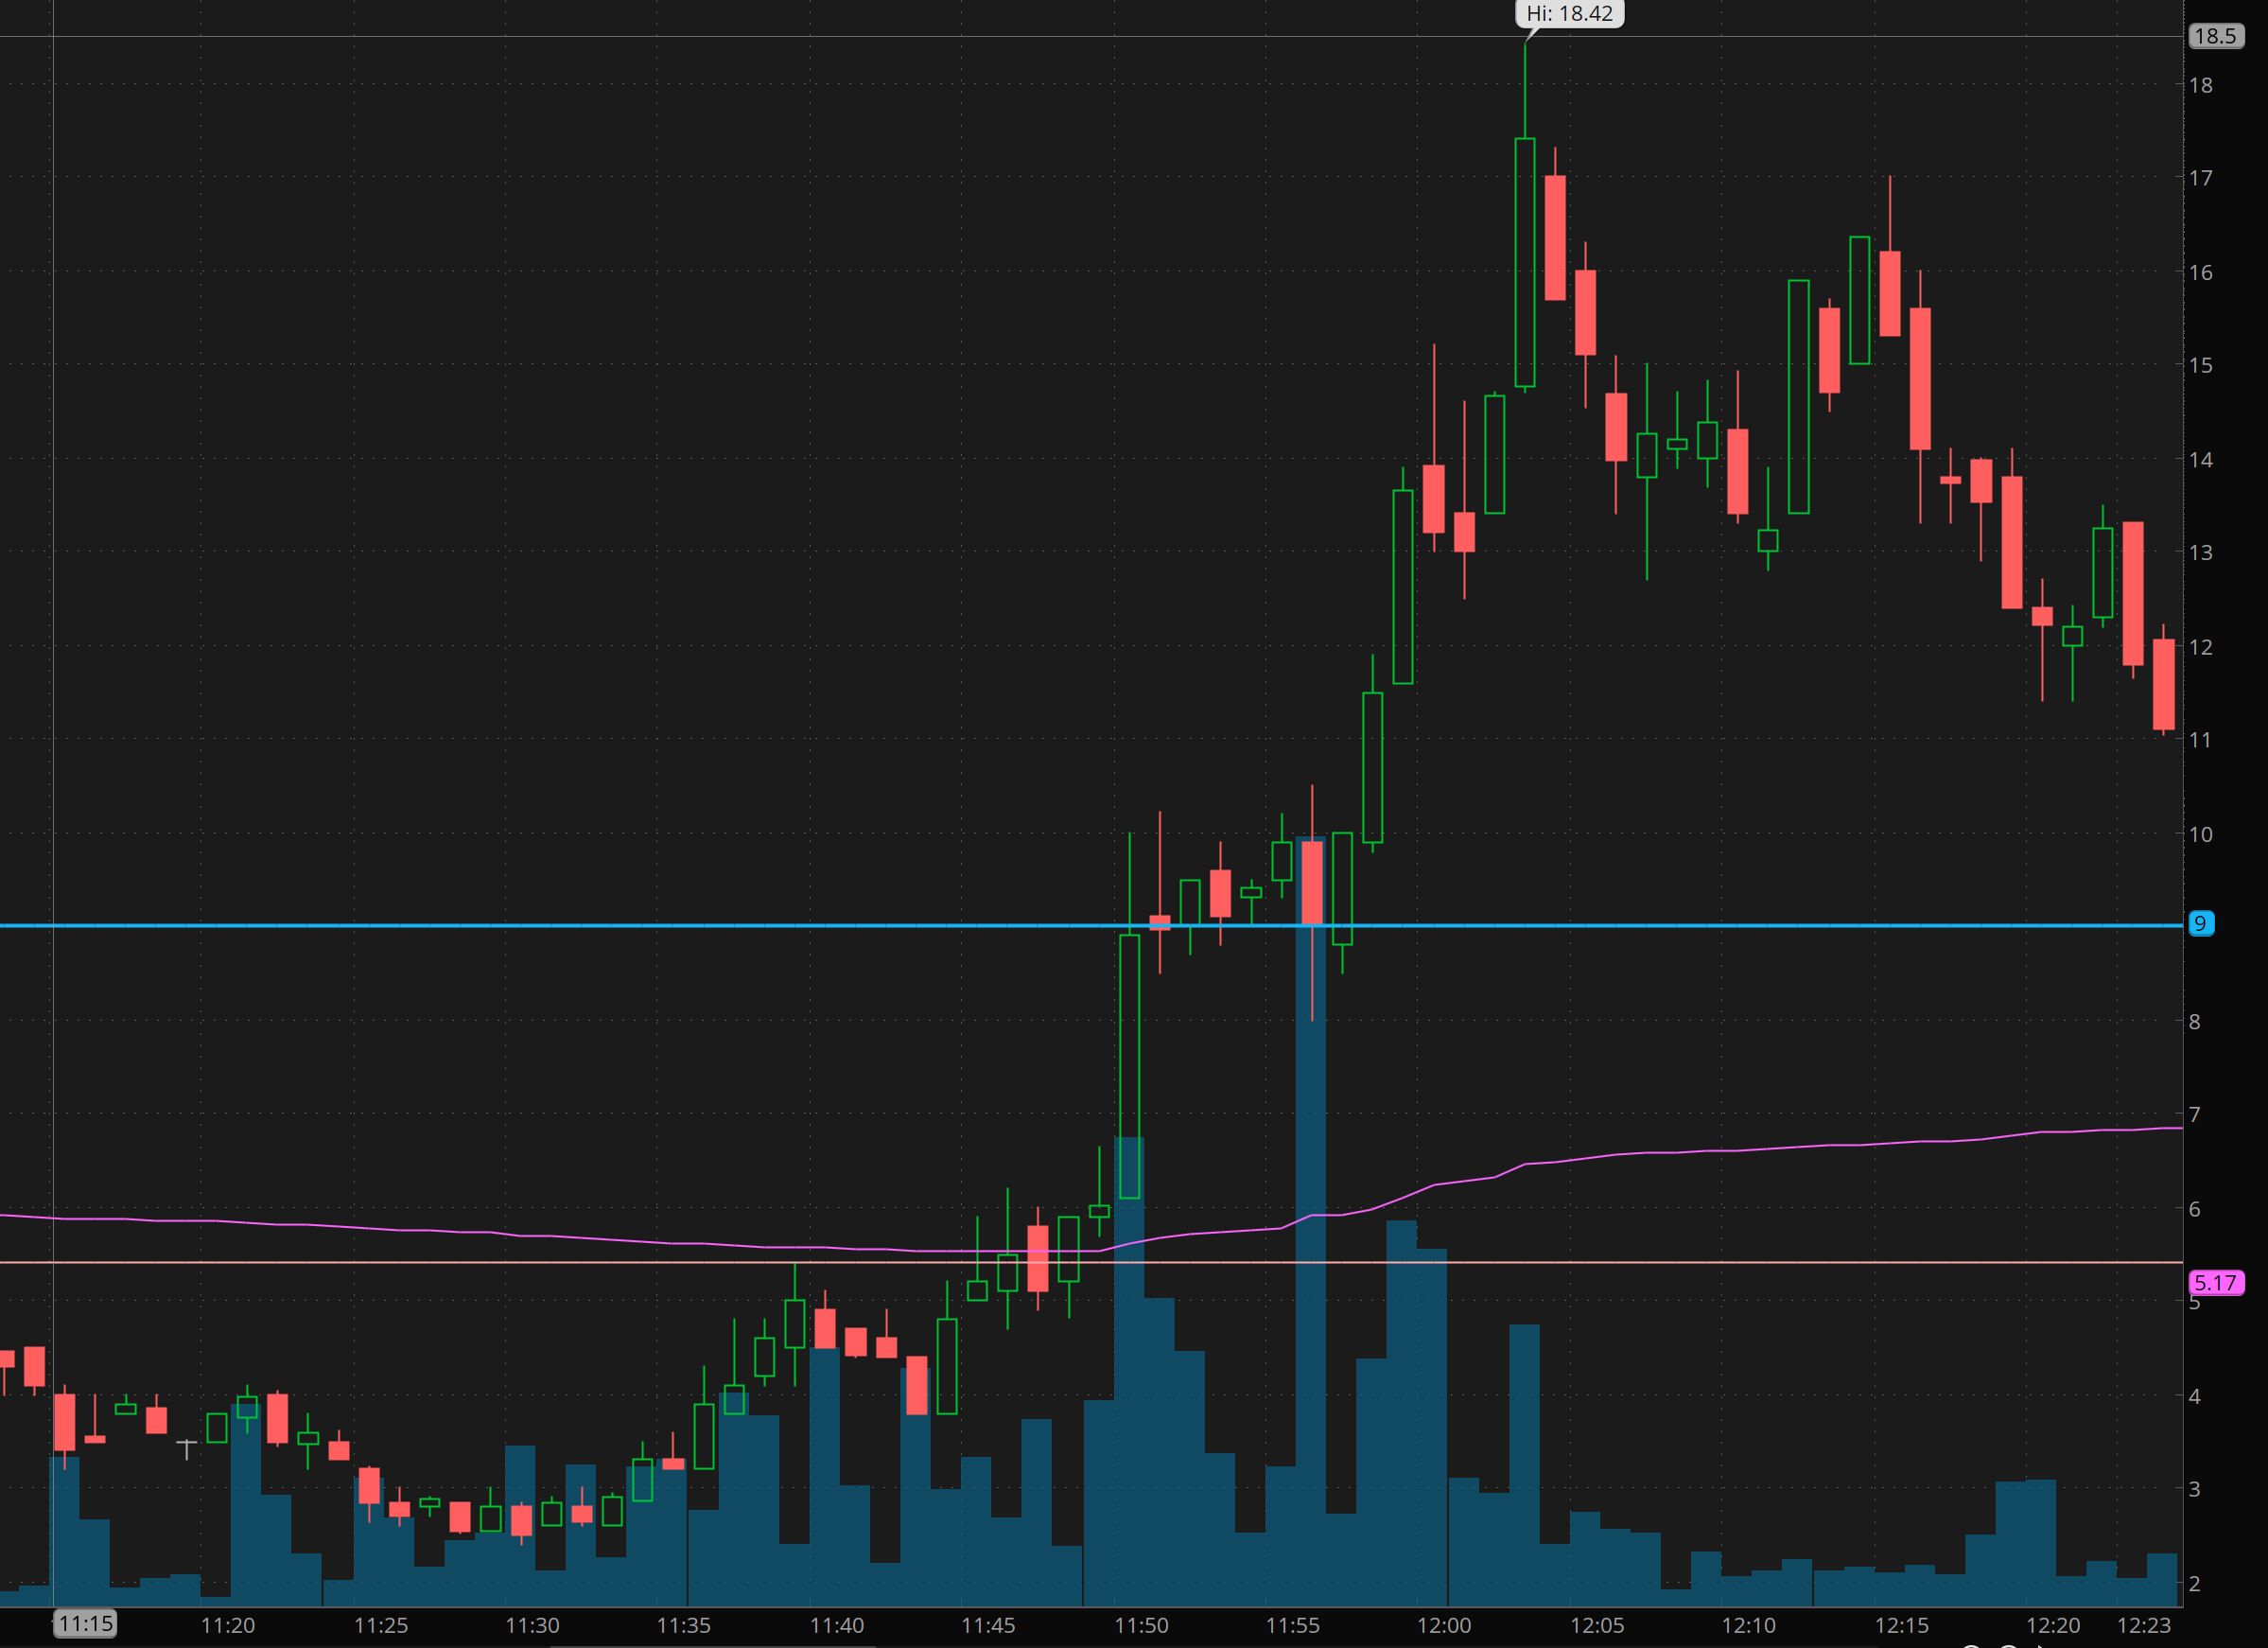2268x1648 pixels.
Task: Select the blue horizontal line at price 9
Action: 600,925
